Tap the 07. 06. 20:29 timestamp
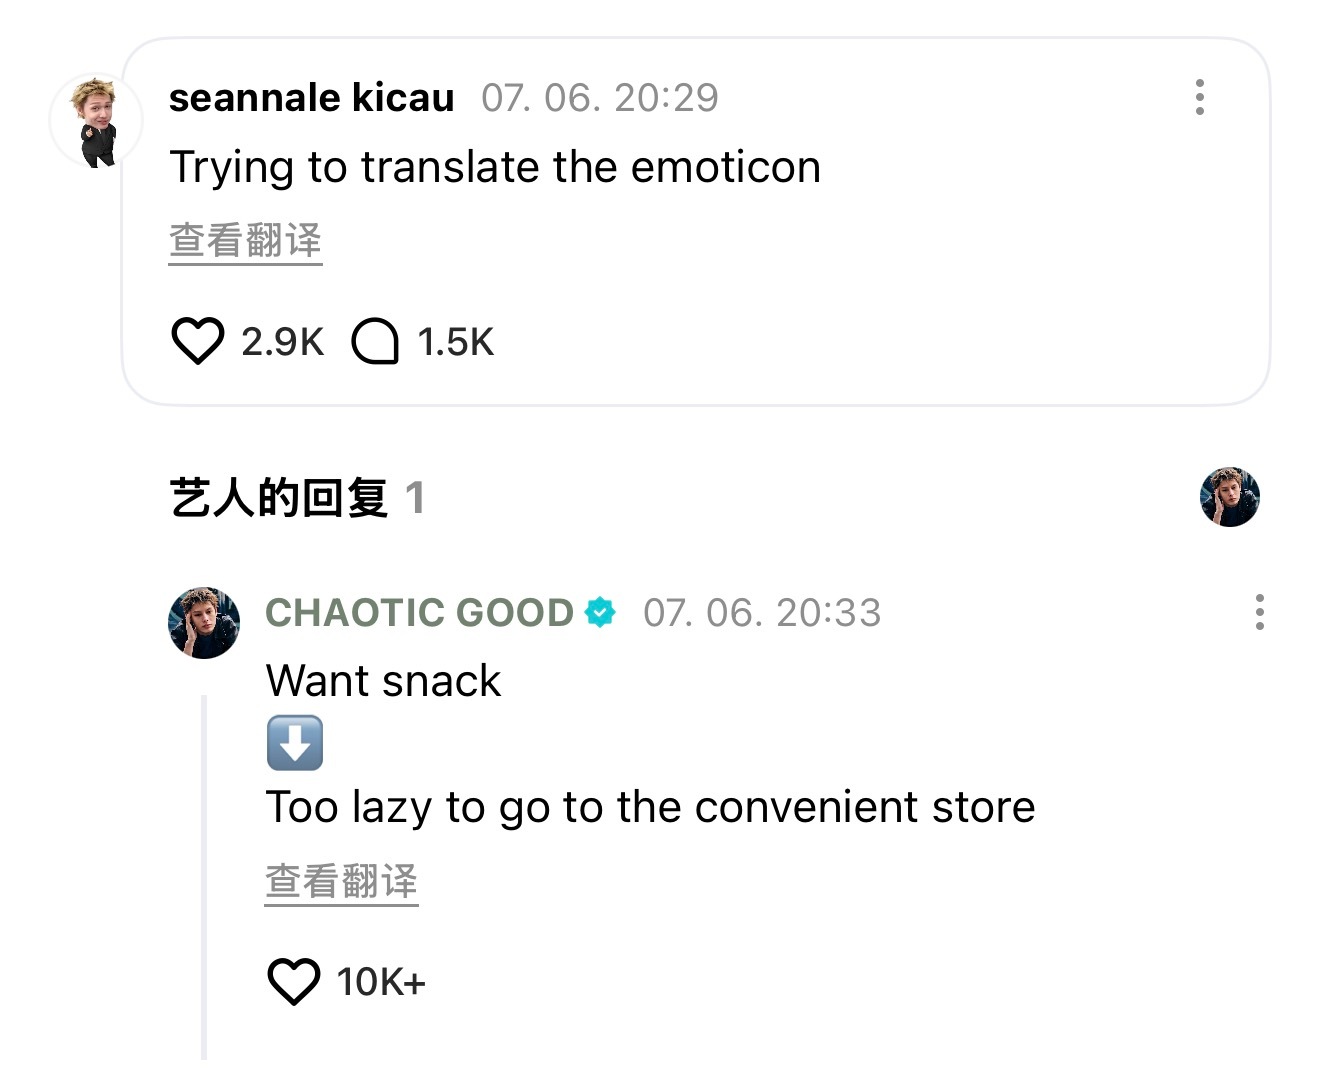 (600, 97)
